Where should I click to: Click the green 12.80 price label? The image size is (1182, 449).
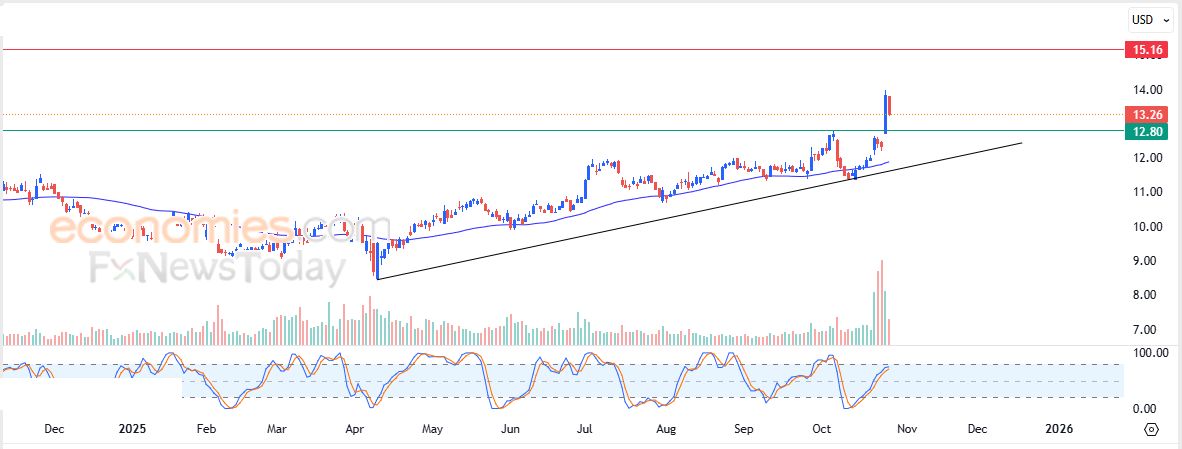coord(1141,131)
